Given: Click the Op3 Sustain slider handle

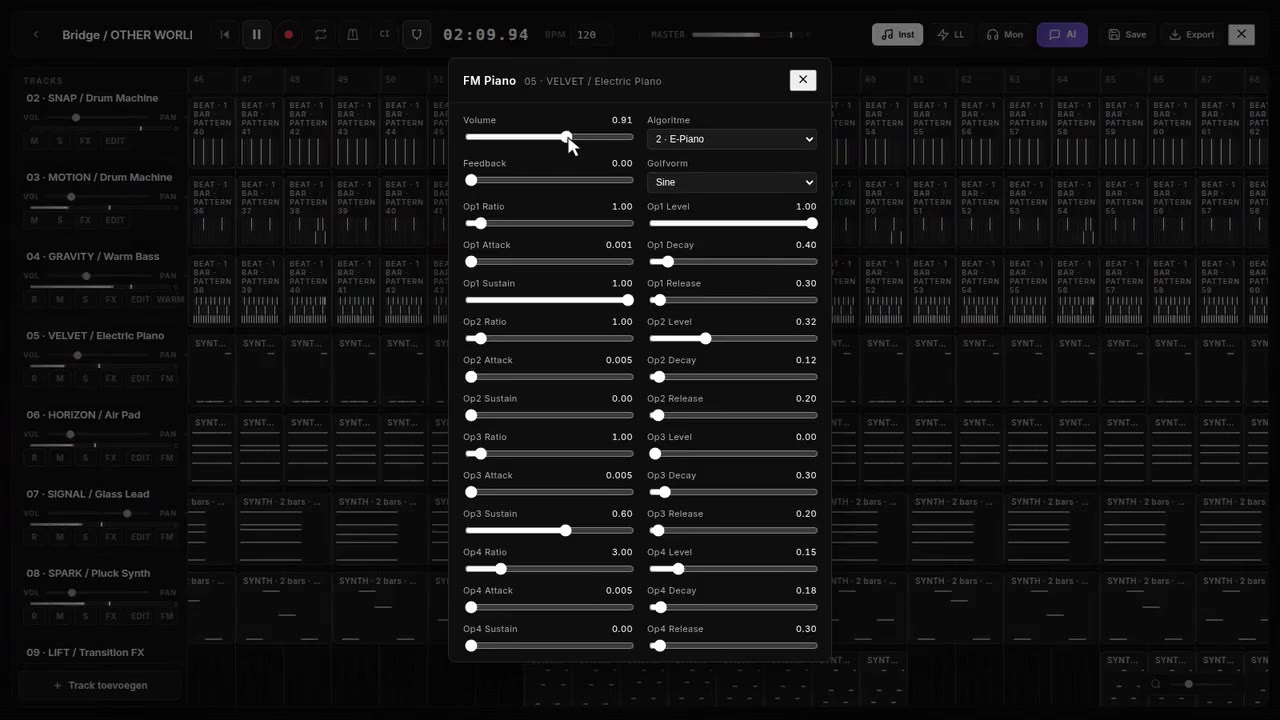Looking at the screenshot, I should 566,531.
